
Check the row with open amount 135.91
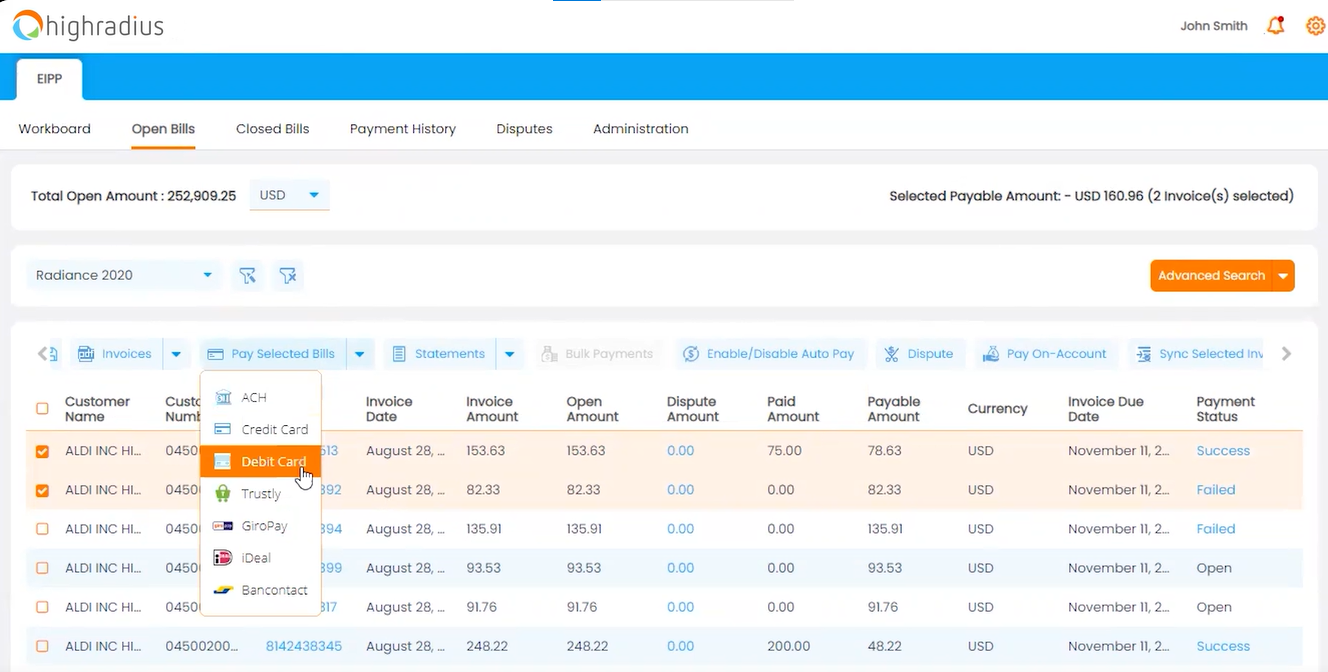42,529
